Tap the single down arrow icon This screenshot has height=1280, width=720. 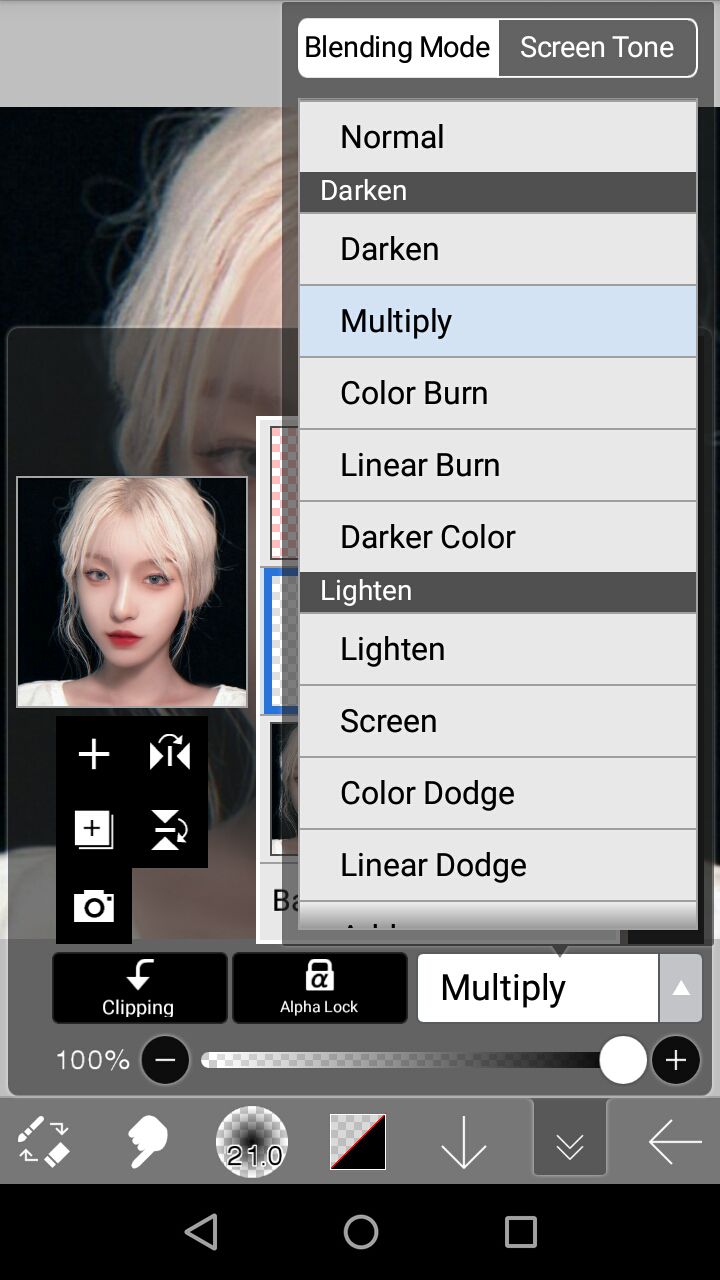pyautogui.click(x=464, y=1141)
